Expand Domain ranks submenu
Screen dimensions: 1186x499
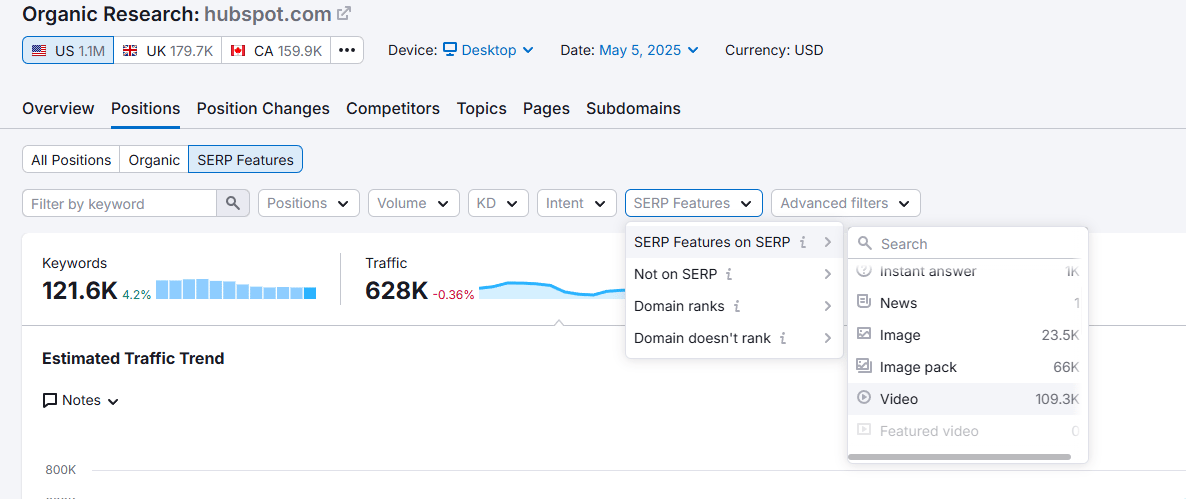734,306
